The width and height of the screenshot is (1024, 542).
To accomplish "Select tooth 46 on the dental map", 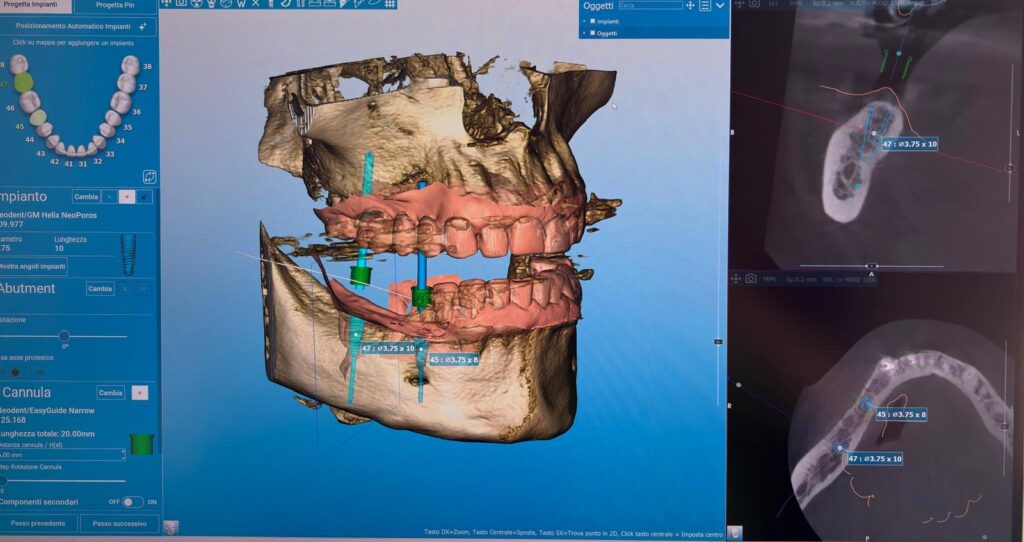I will (x=29, y=101).
